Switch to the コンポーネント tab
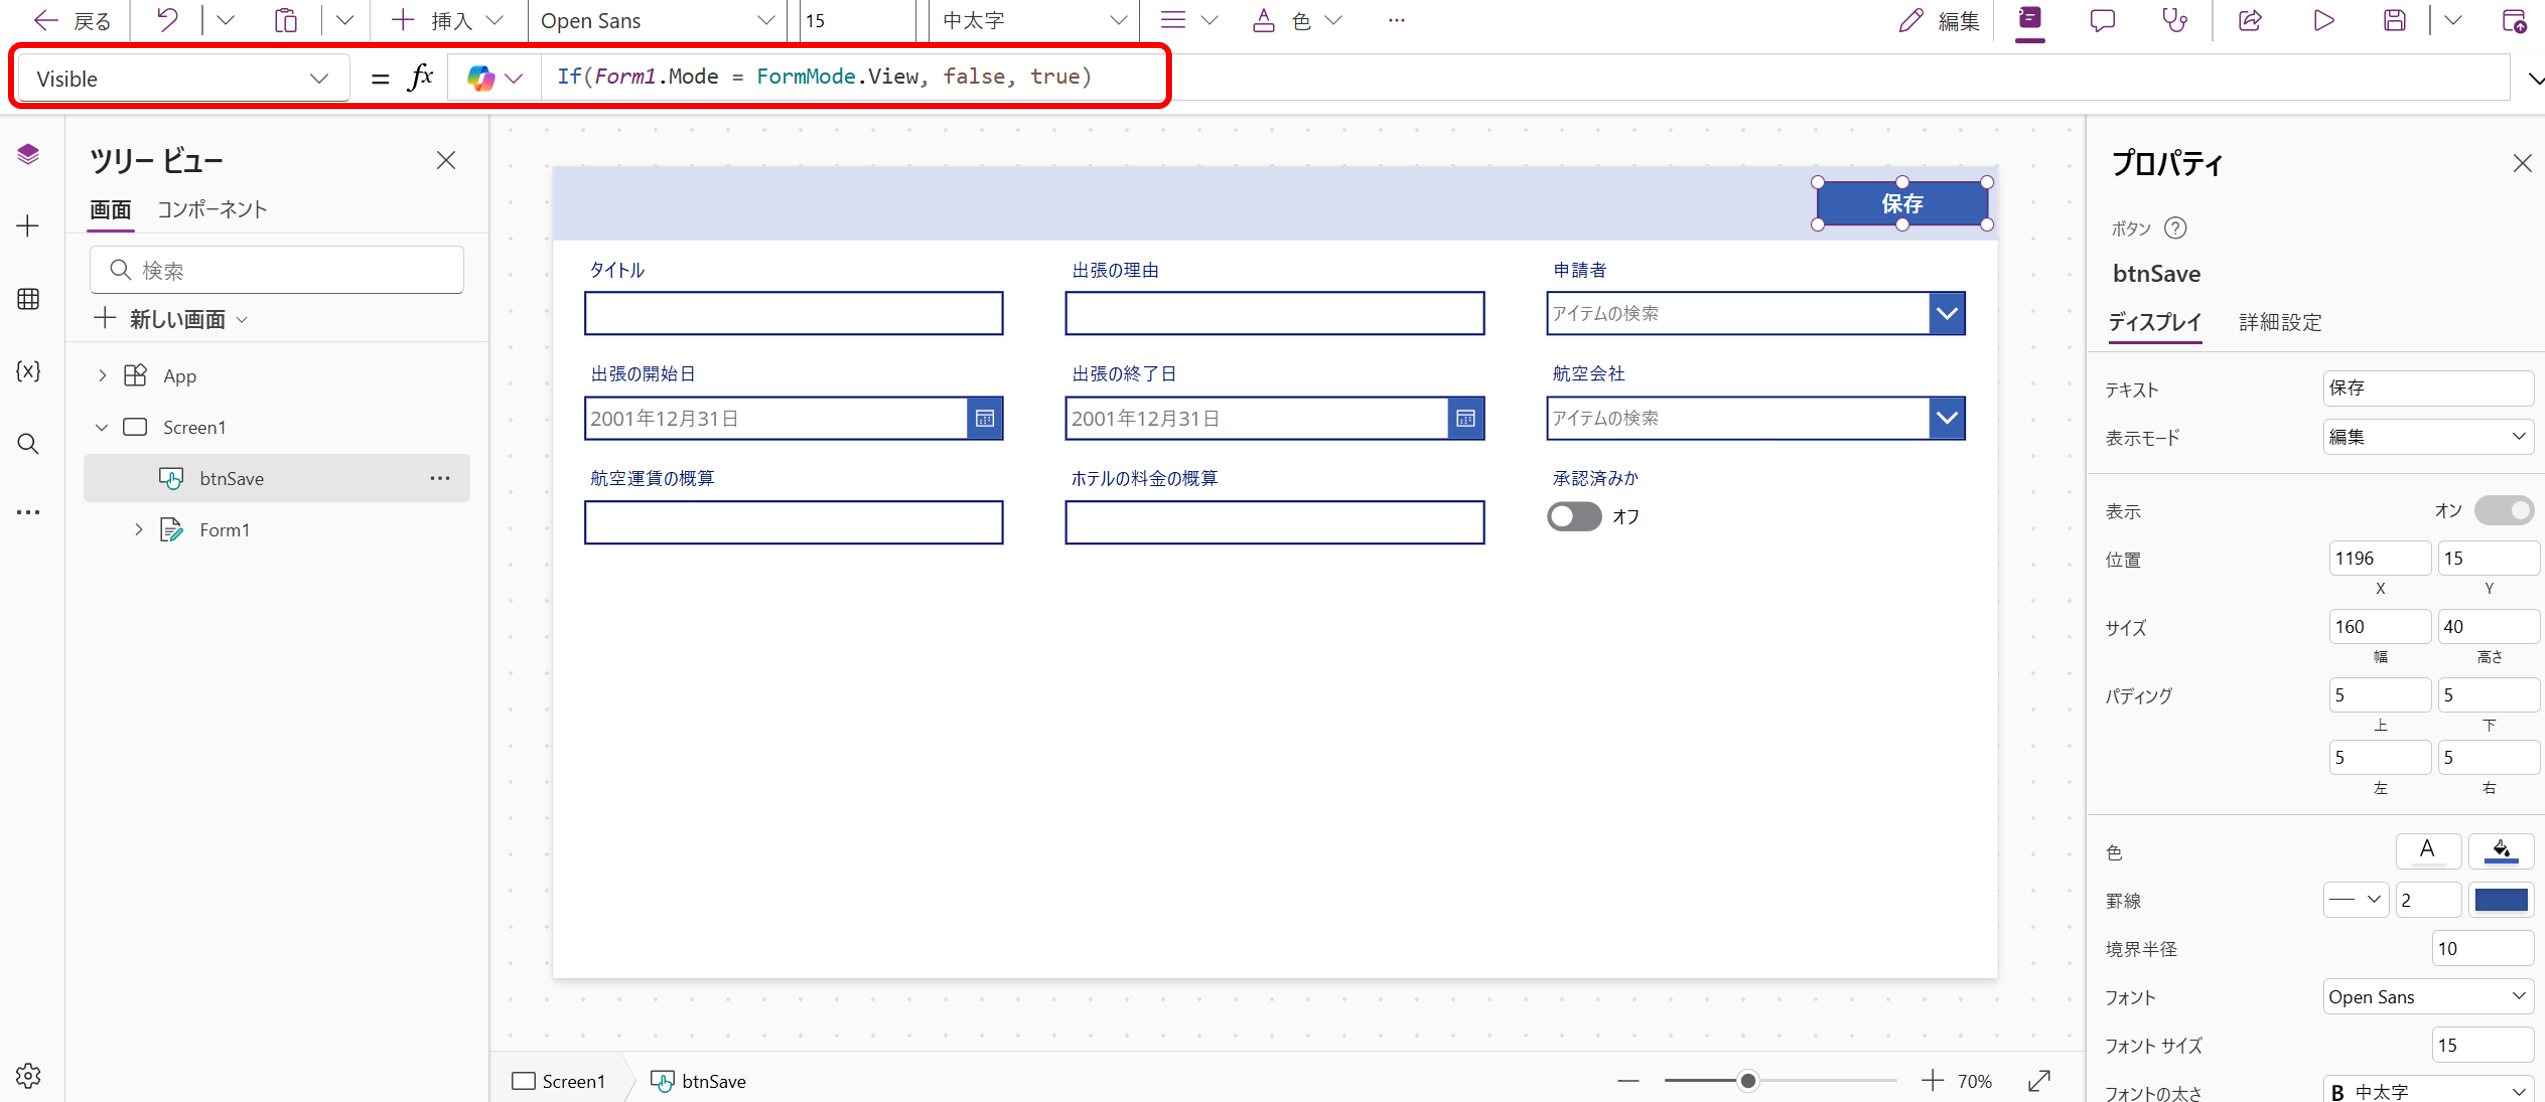 click(212, 209)
